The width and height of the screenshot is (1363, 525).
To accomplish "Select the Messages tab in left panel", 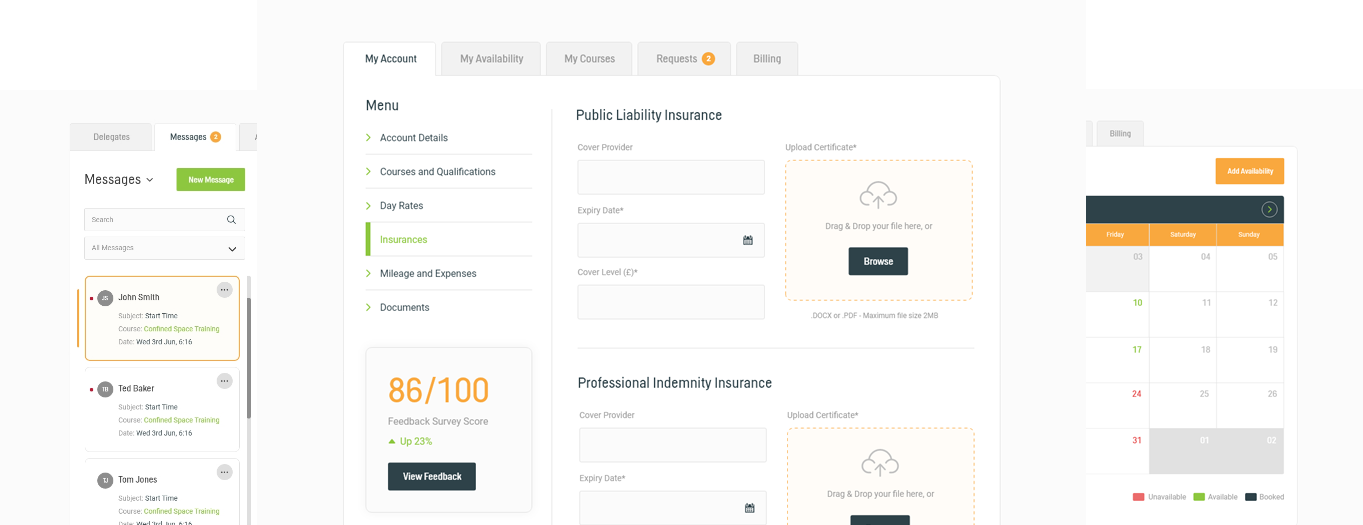I will pyautogui.click(x=195, y=137).
